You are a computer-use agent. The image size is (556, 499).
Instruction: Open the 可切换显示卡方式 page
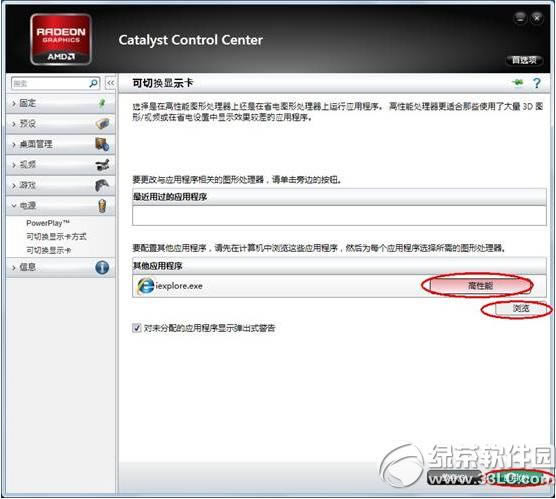tap(56, 237)
